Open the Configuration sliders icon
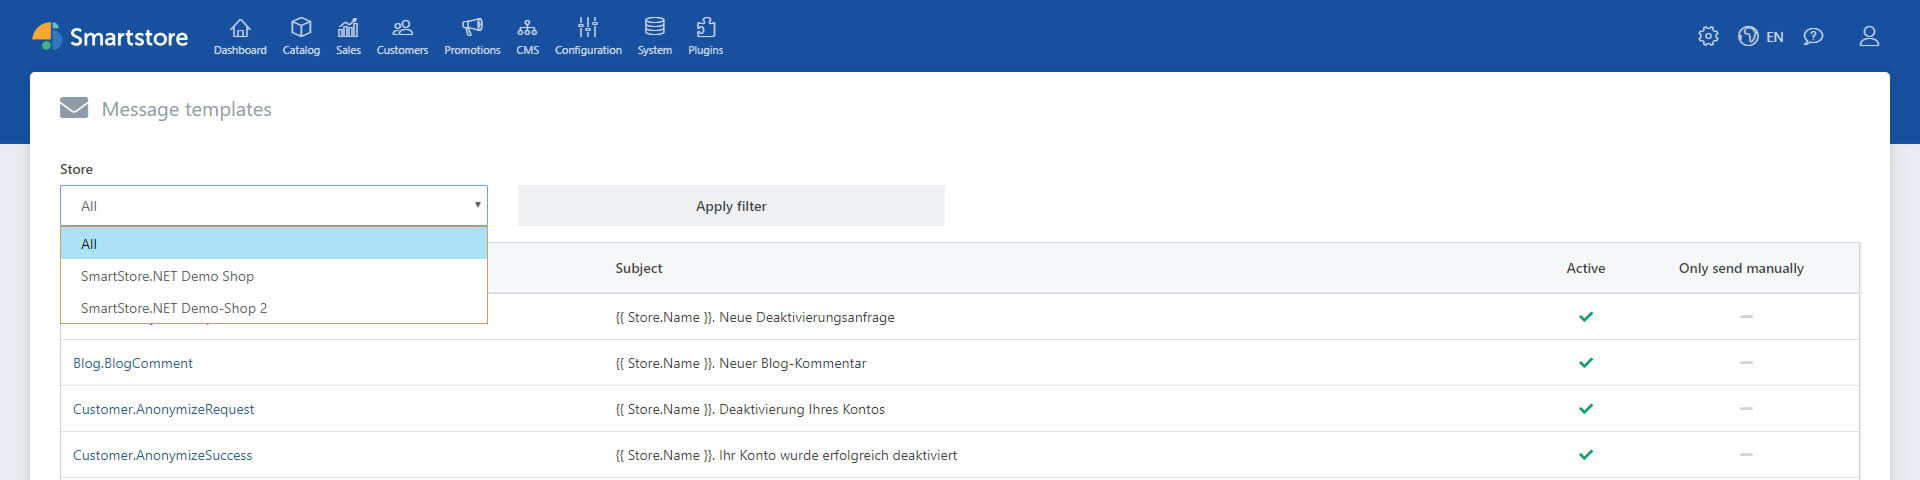1920x480 pixels. click(x=588, y=28)
